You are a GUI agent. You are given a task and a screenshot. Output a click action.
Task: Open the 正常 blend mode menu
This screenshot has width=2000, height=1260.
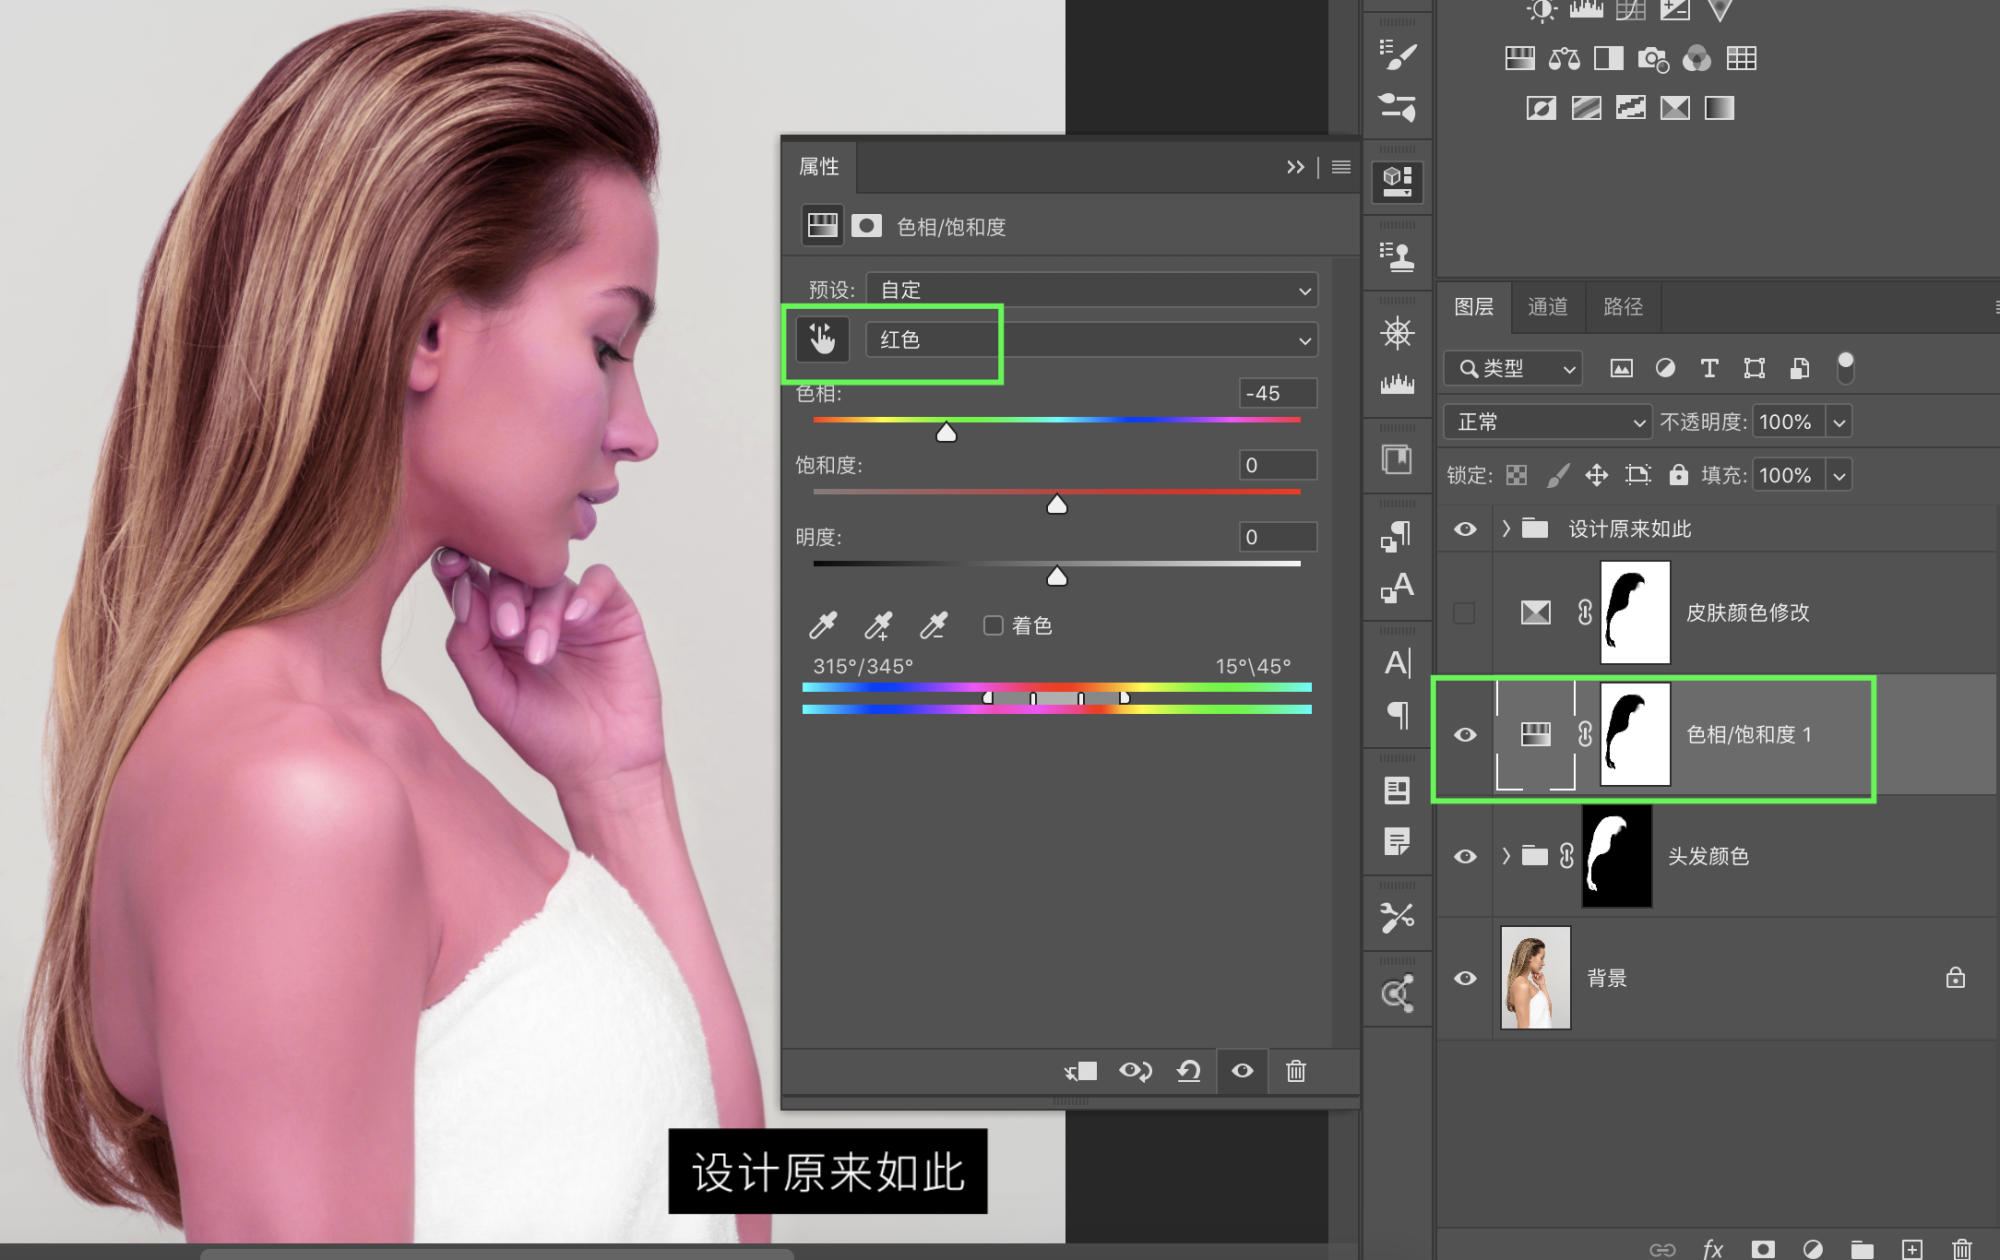click(x=1547, y=422)
